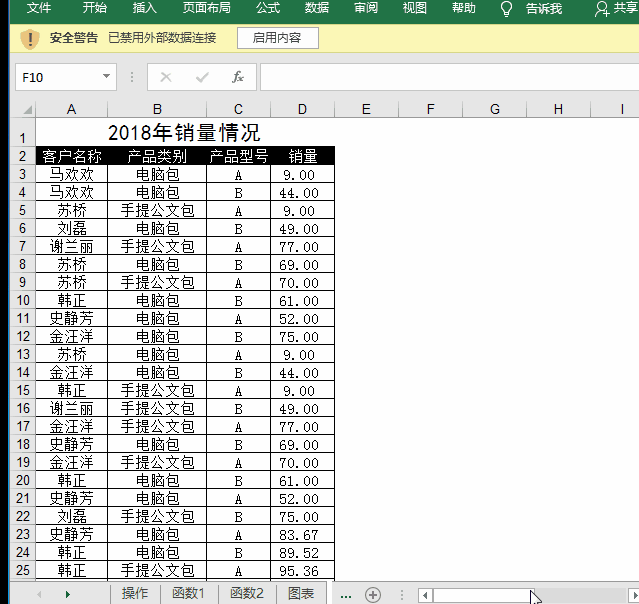Select column F header
Screen dimensions: 639x604
coord(430,109)
